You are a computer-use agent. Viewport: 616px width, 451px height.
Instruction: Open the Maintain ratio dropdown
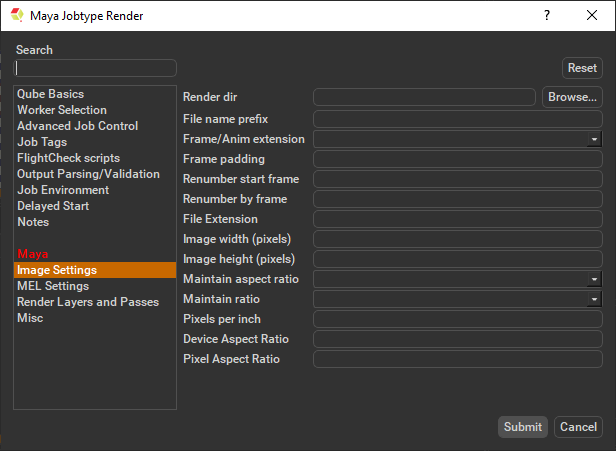click(x=457, y=299)
